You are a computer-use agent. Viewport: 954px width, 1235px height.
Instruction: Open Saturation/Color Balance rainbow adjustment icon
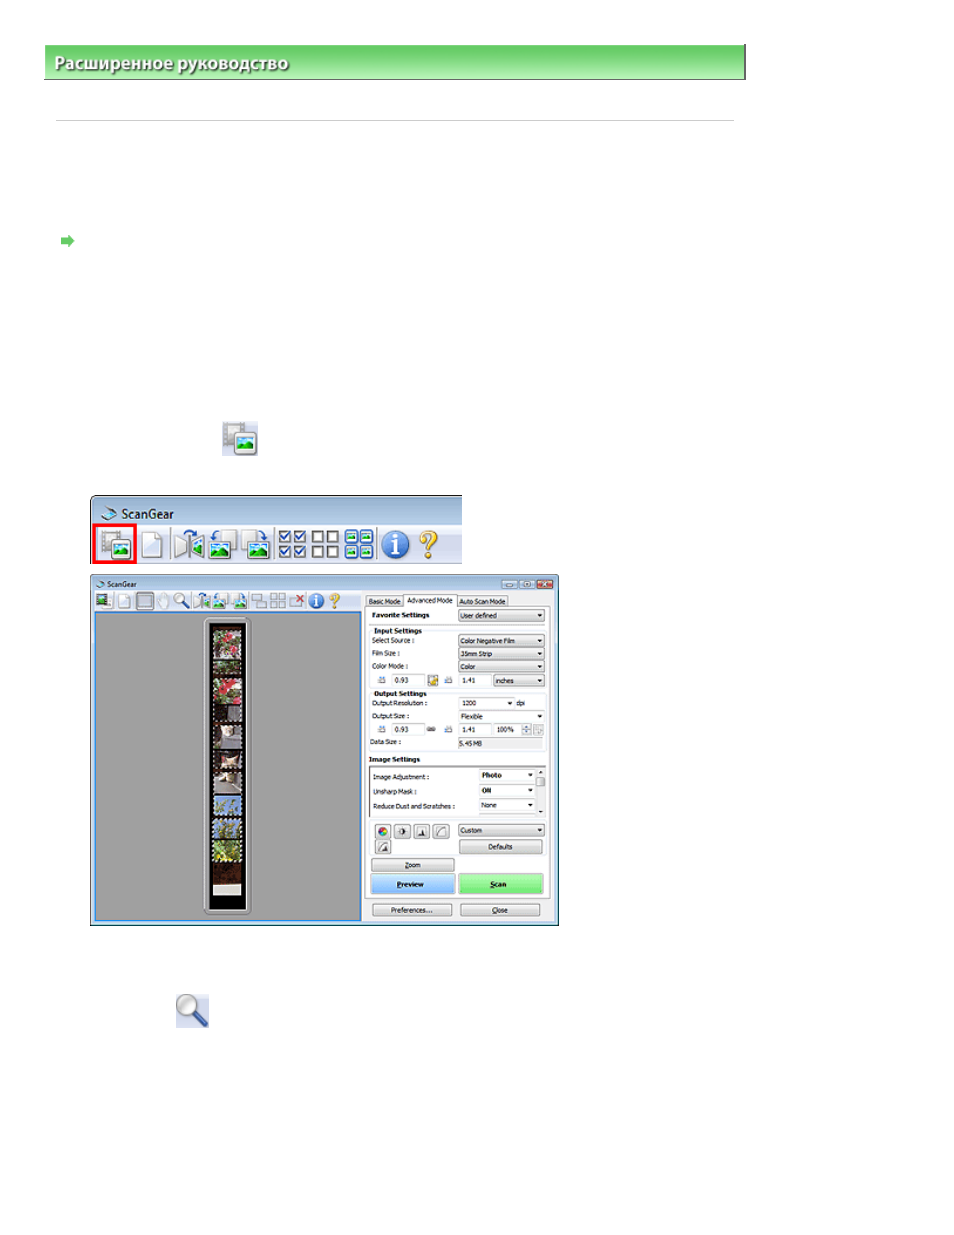pyautogui.click(x=383, y=831)
